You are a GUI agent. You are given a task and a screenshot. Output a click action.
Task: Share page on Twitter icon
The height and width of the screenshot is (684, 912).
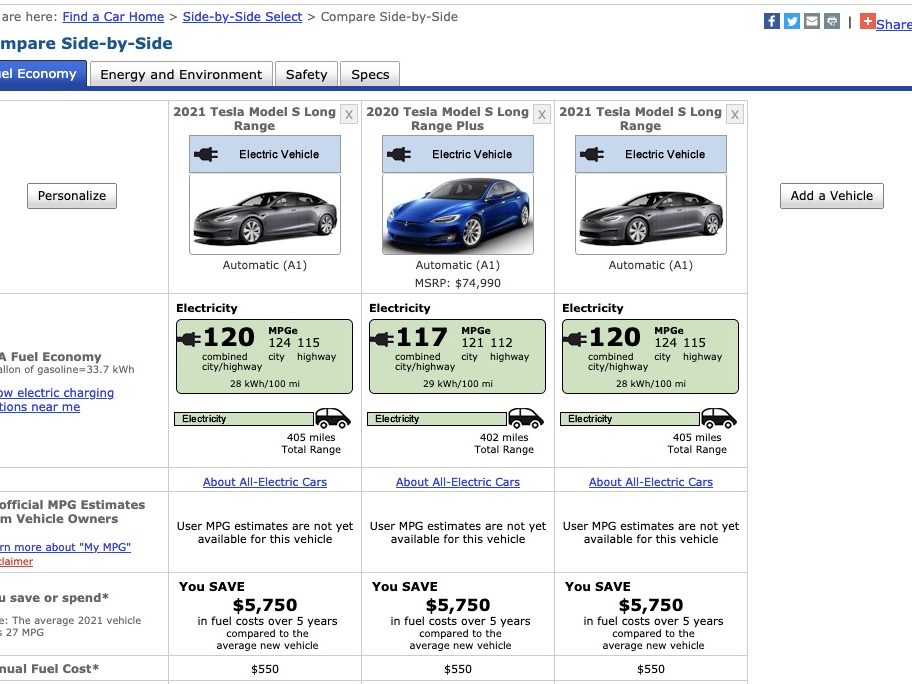point(792,22)
